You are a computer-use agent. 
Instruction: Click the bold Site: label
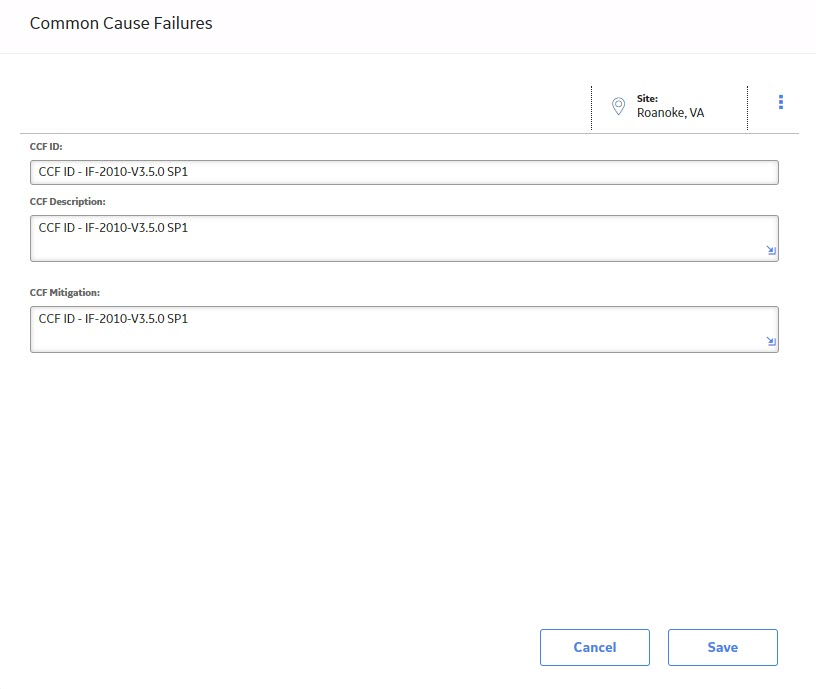tap(647, 98)
